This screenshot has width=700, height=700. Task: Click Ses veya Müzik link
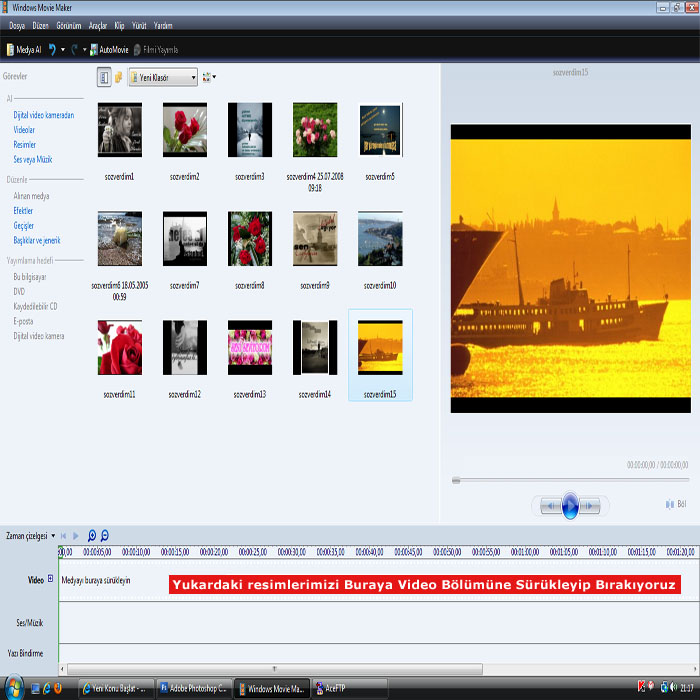coord(33,159)
